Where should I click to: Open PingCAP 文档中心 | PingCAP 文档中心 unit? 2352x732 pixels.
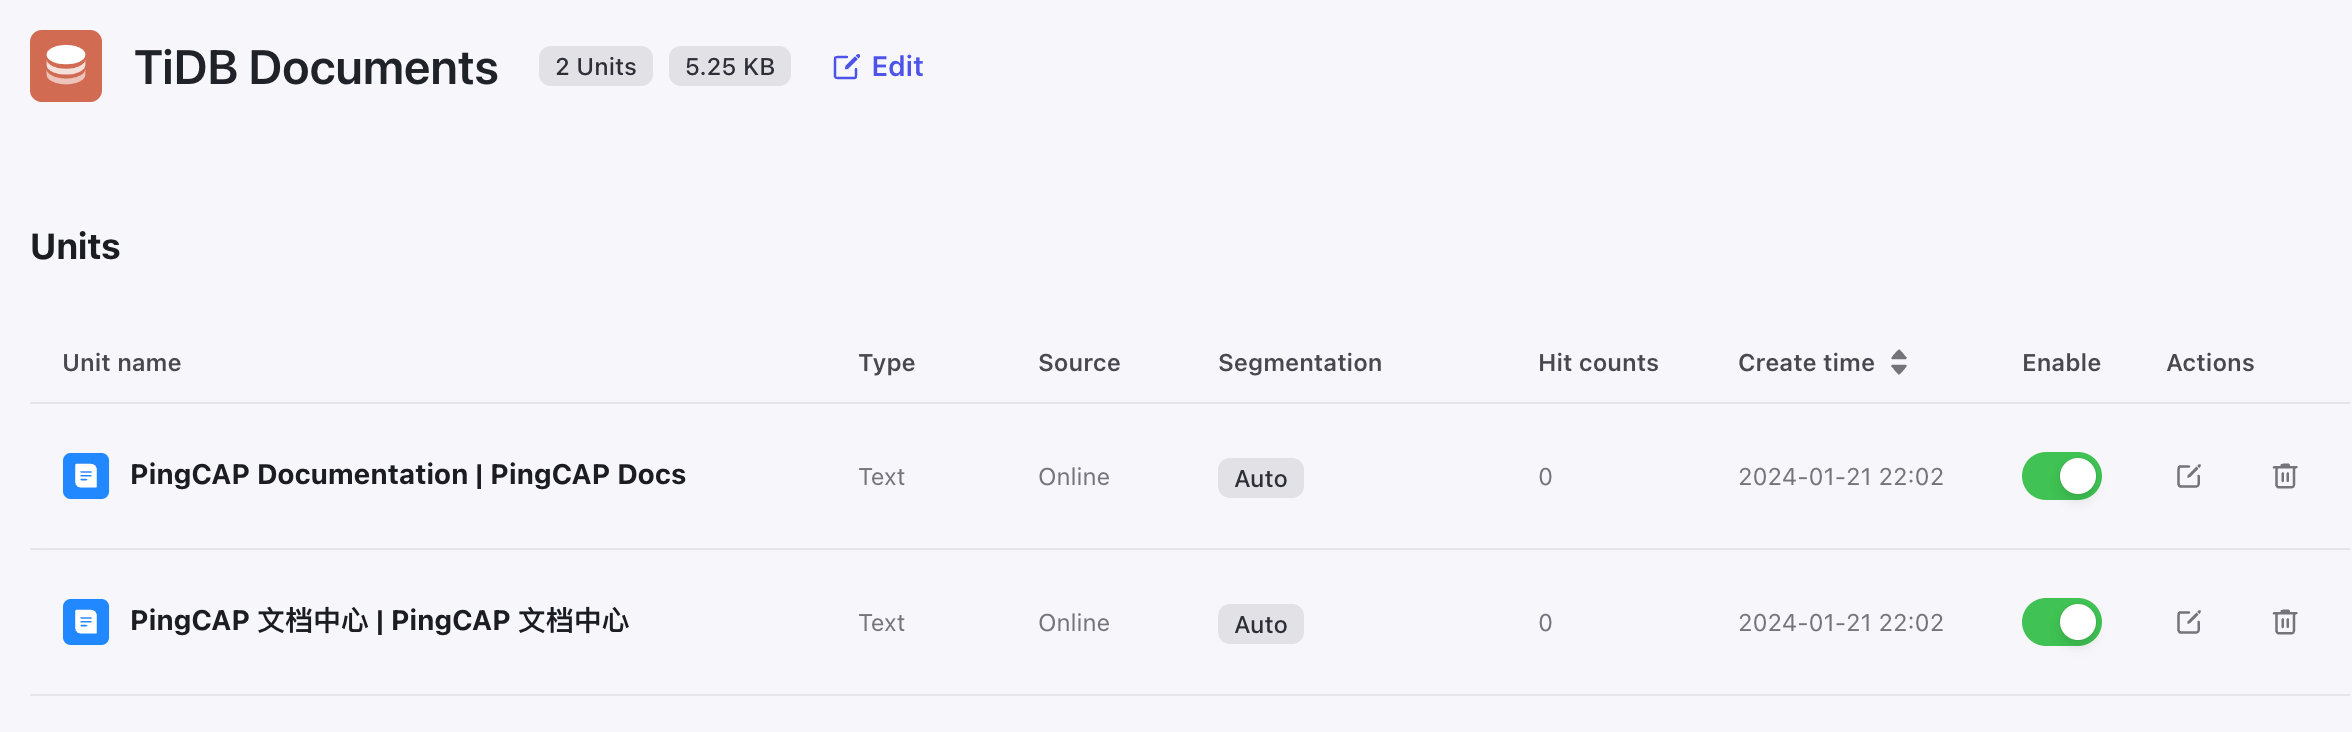[380, 620]
